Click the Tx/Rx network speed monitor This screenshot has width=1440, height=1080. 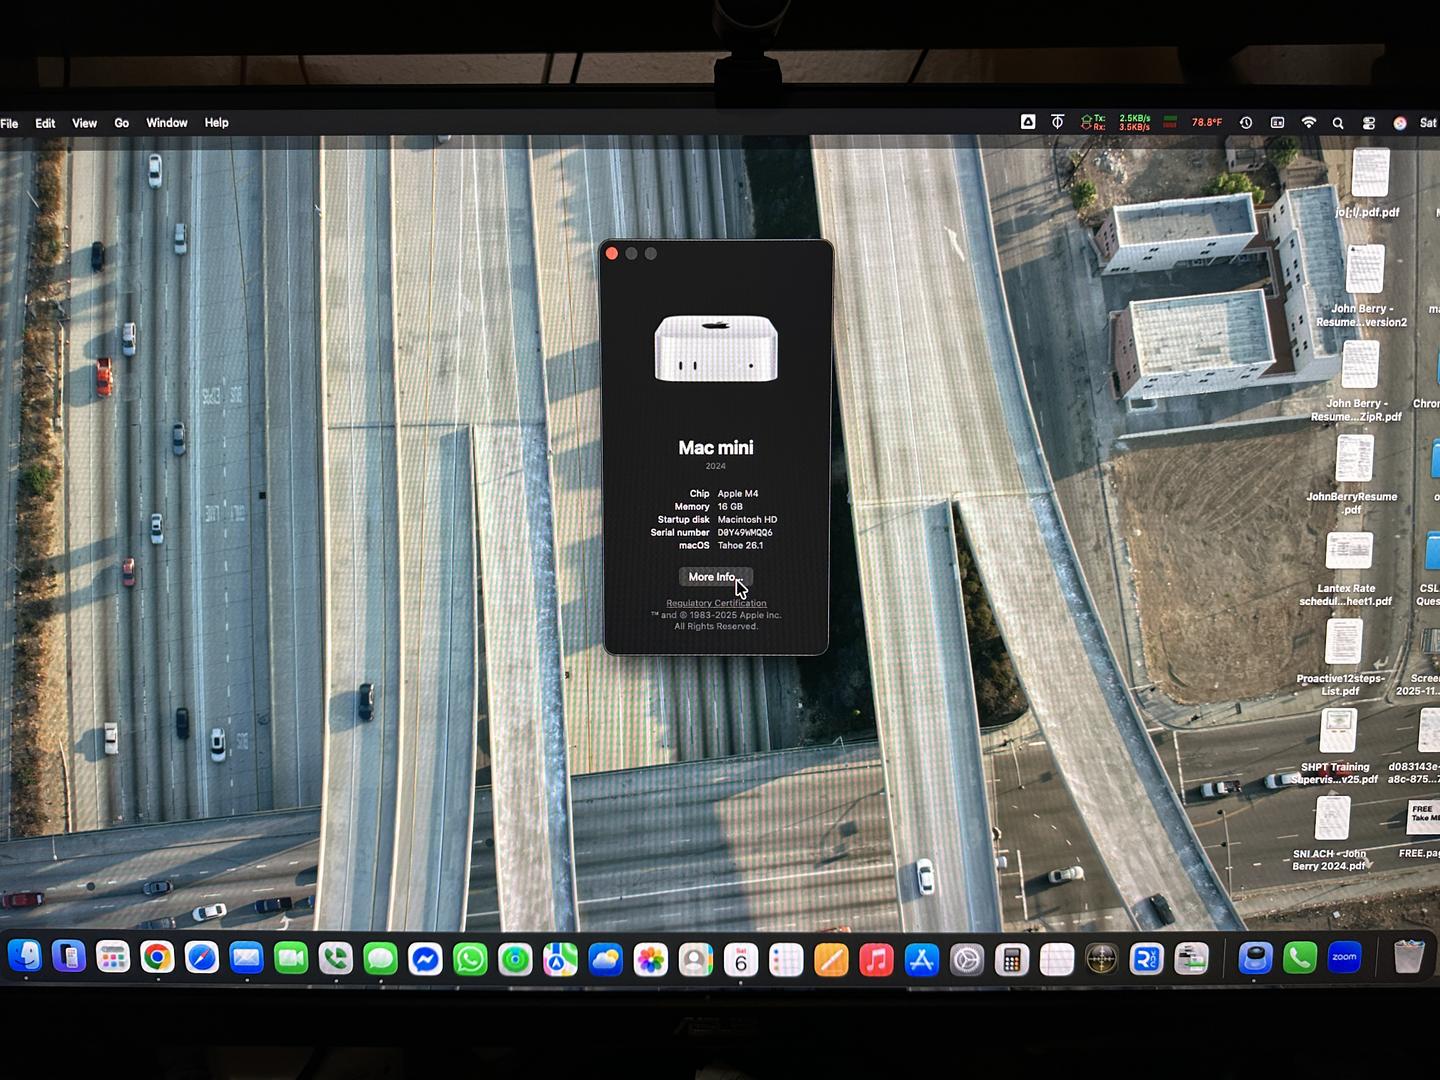1116,123
